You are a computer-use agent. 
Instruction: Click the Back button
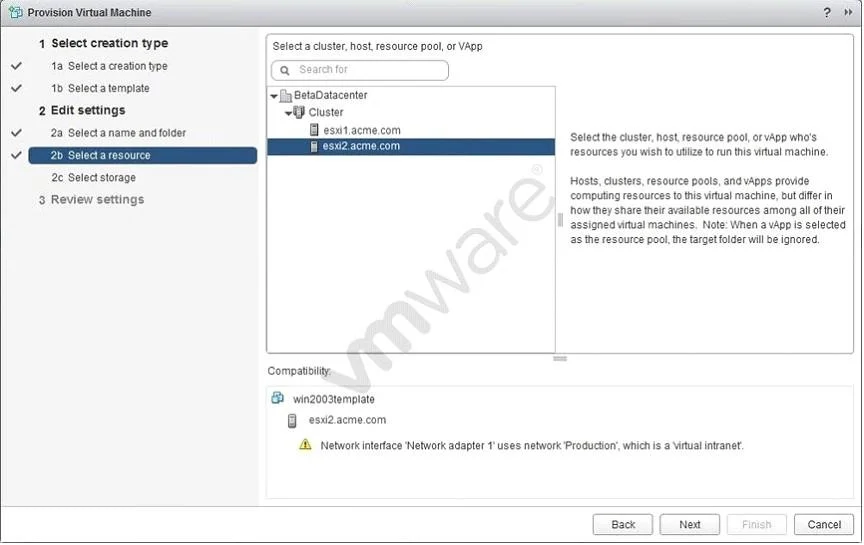click(x=623, y=525)
